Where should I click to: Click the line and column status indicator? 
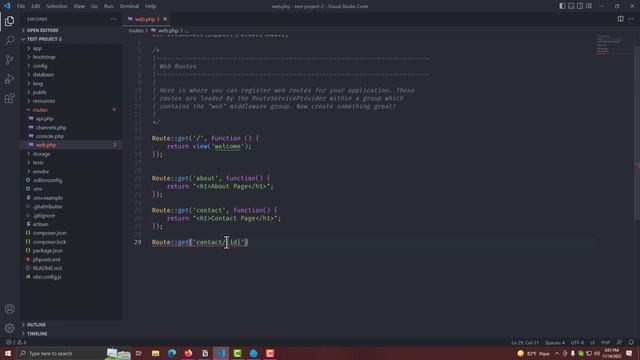[x=525, y=342]
